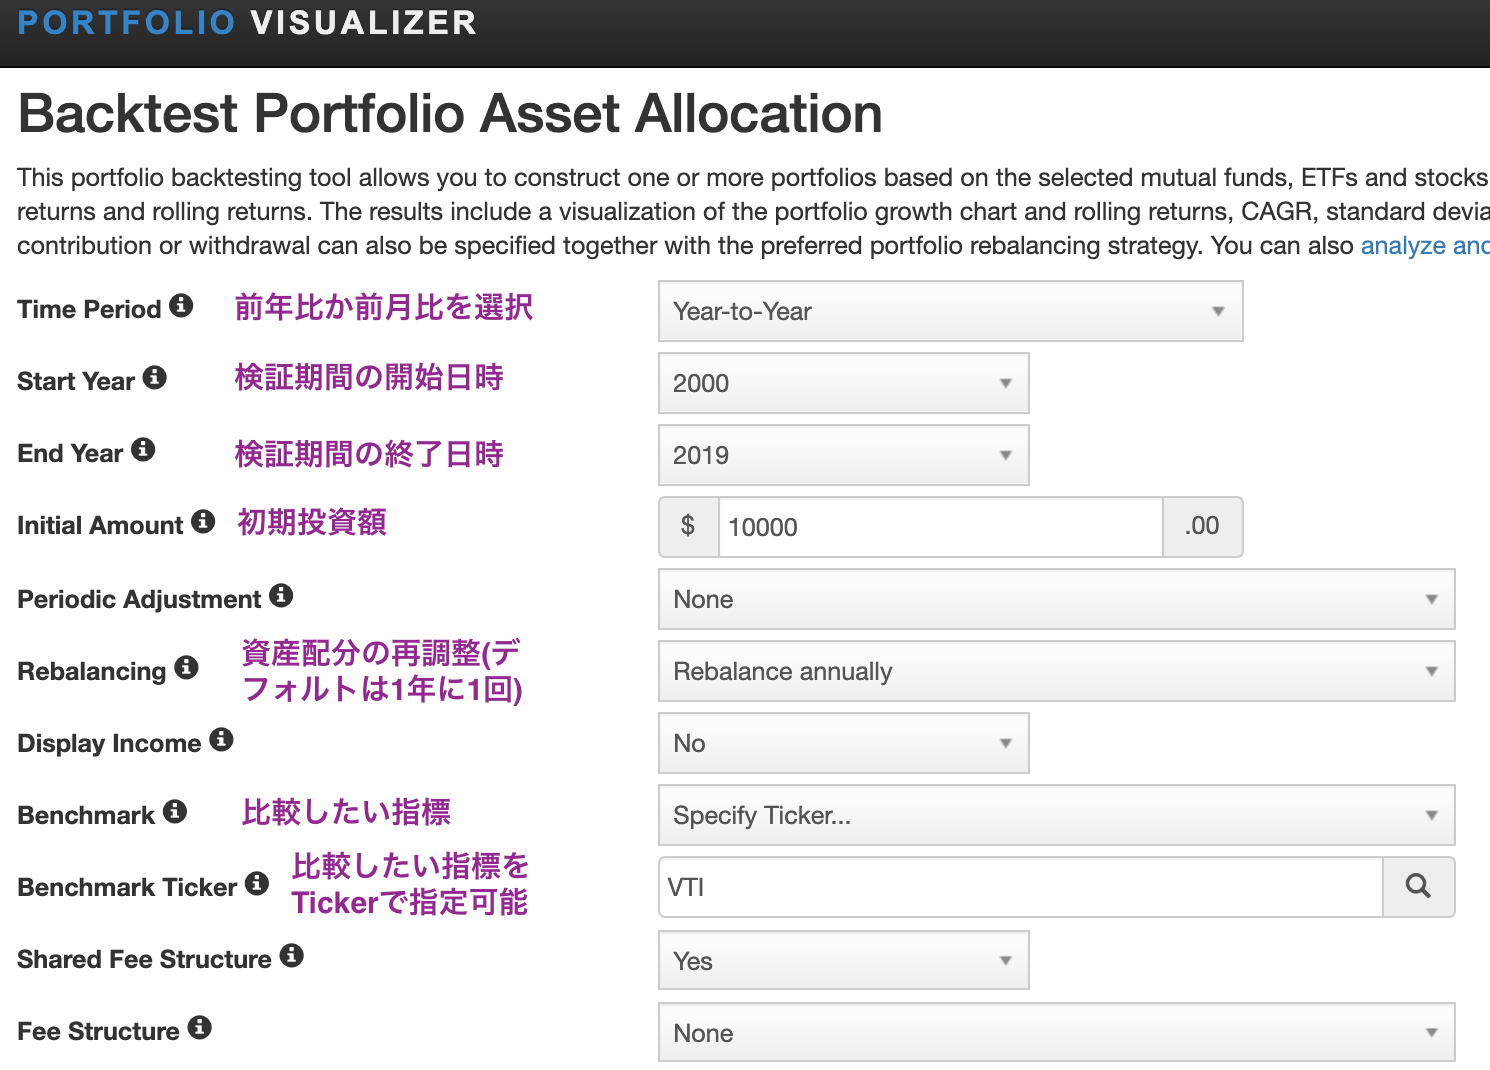Click the Initial Amount 10000 input field

[x=940, y=527]
